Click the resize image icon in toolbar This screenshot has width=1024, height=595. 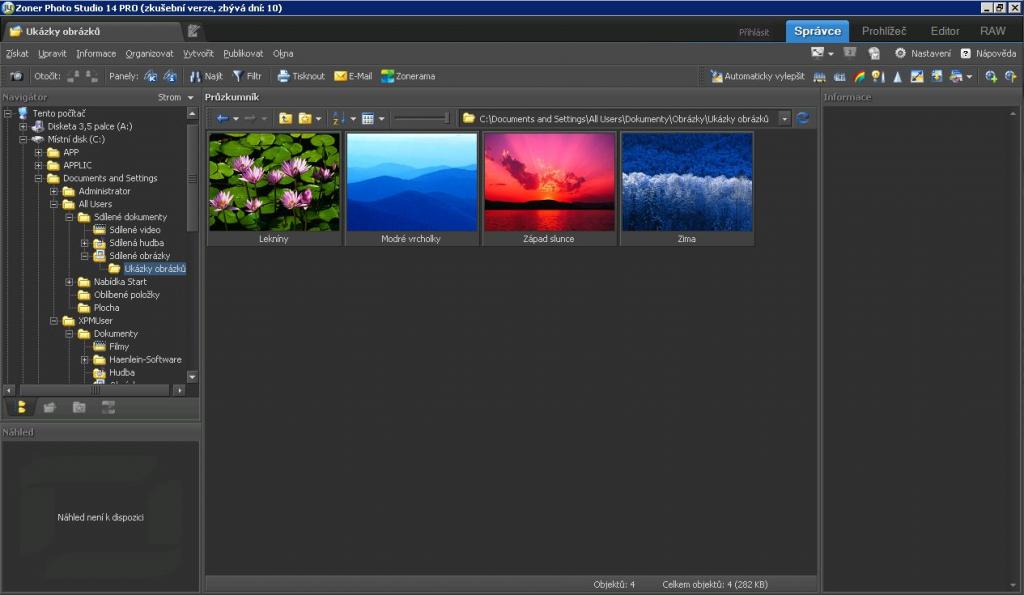(917, 77)
